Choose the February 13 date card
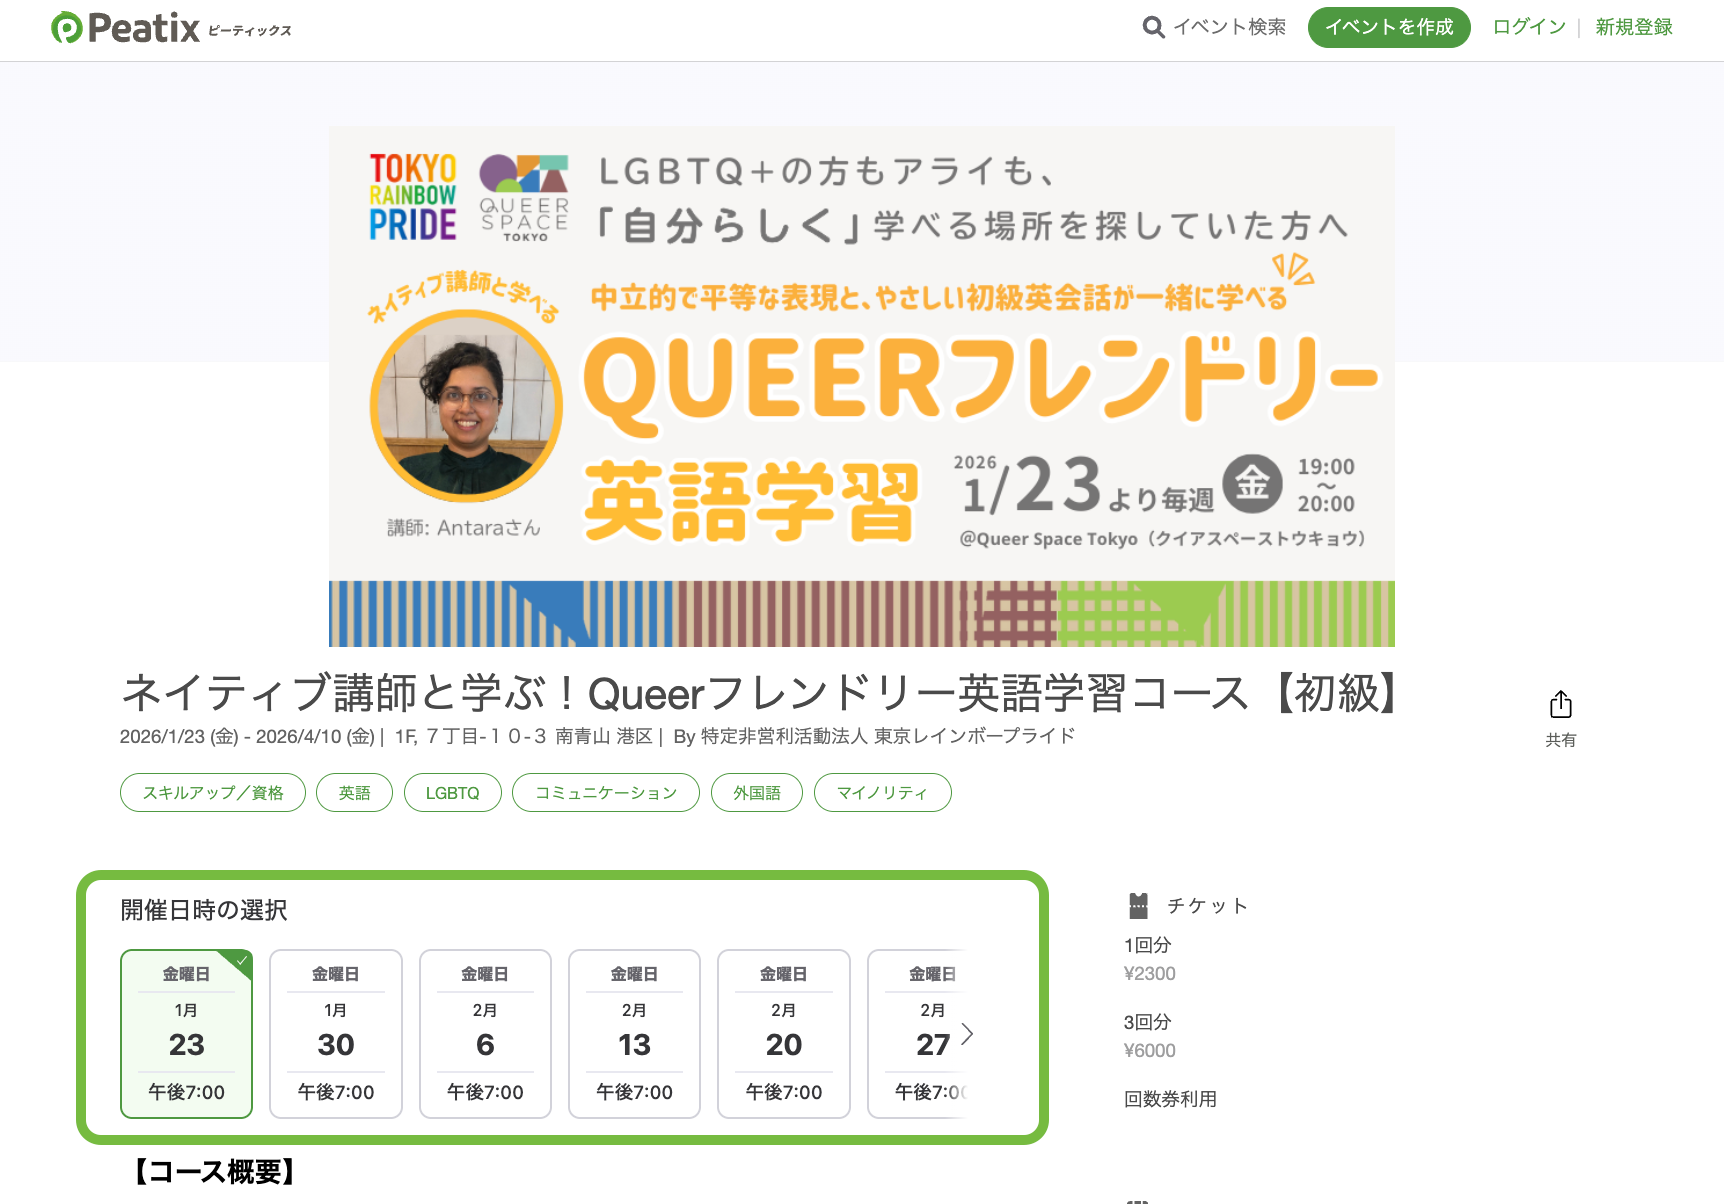Image resolution: width=1724 pixels, height=1204 pixels. coord(634,1033)
